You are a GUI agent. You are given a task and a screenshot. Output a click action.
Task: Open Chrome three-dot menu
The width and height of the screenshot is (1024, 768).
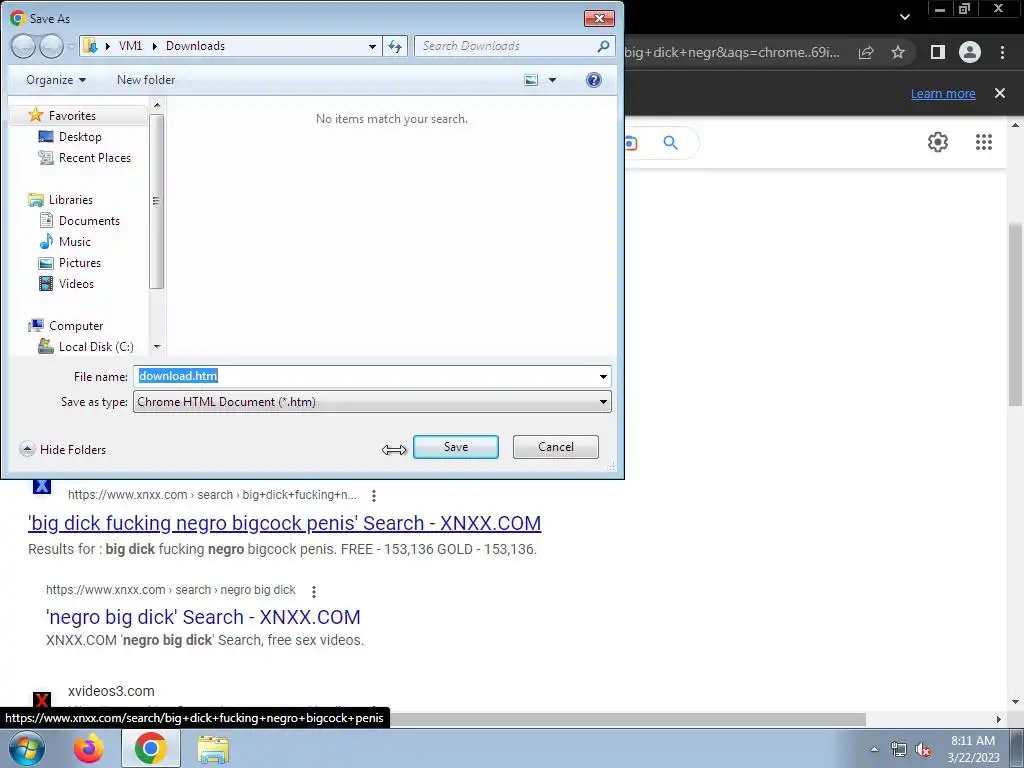click(x=1002, y=52)
